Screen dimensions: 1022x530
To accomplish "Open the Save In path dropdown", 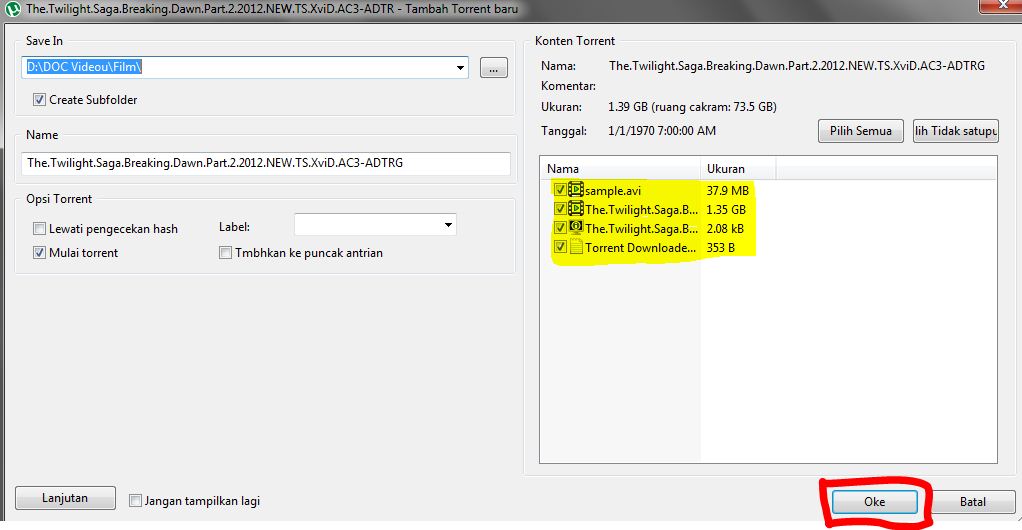I will 460,67.
